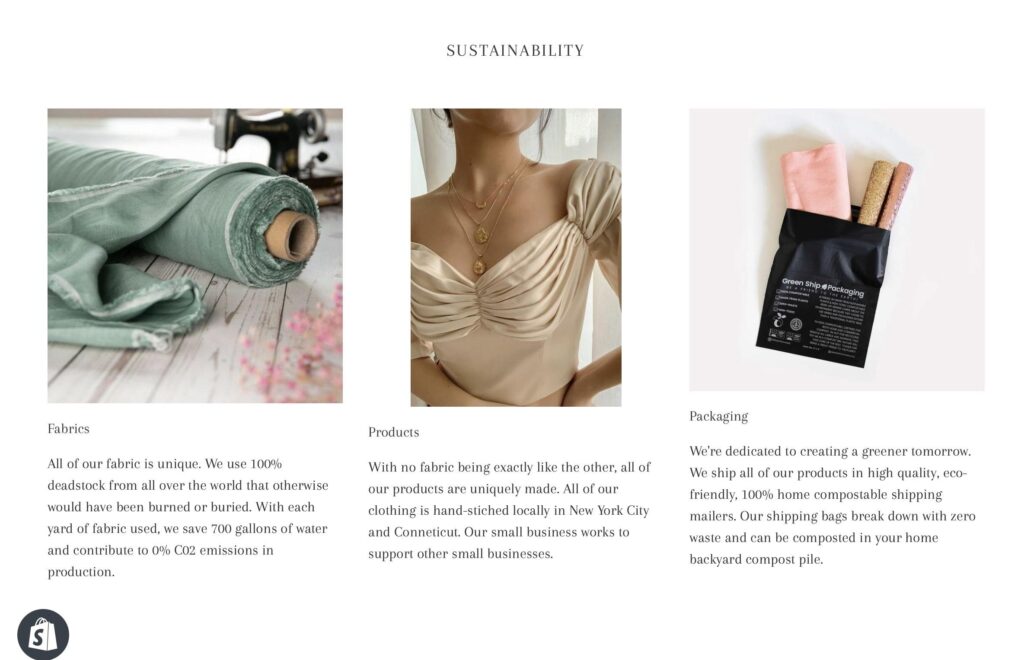Click the glitter rolls in packaging photo

click(x=885, y=194)
